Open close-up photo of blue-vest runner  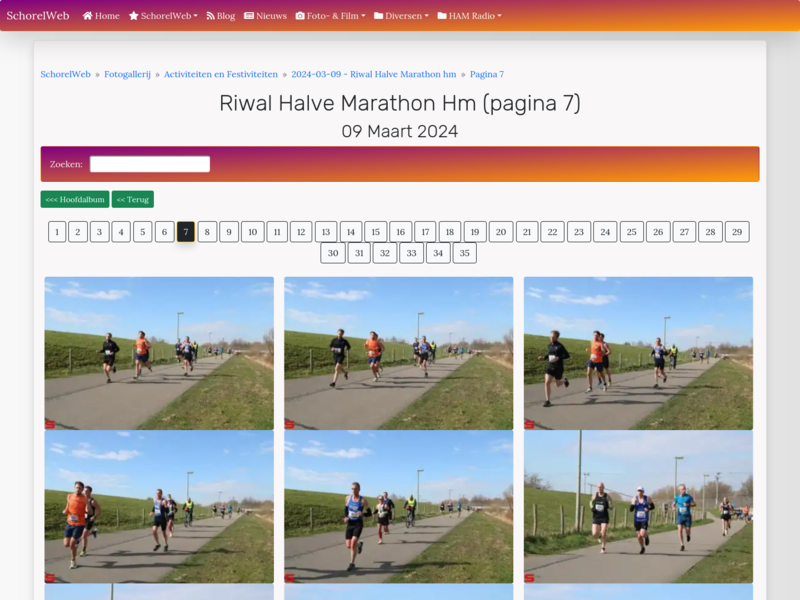398,507
